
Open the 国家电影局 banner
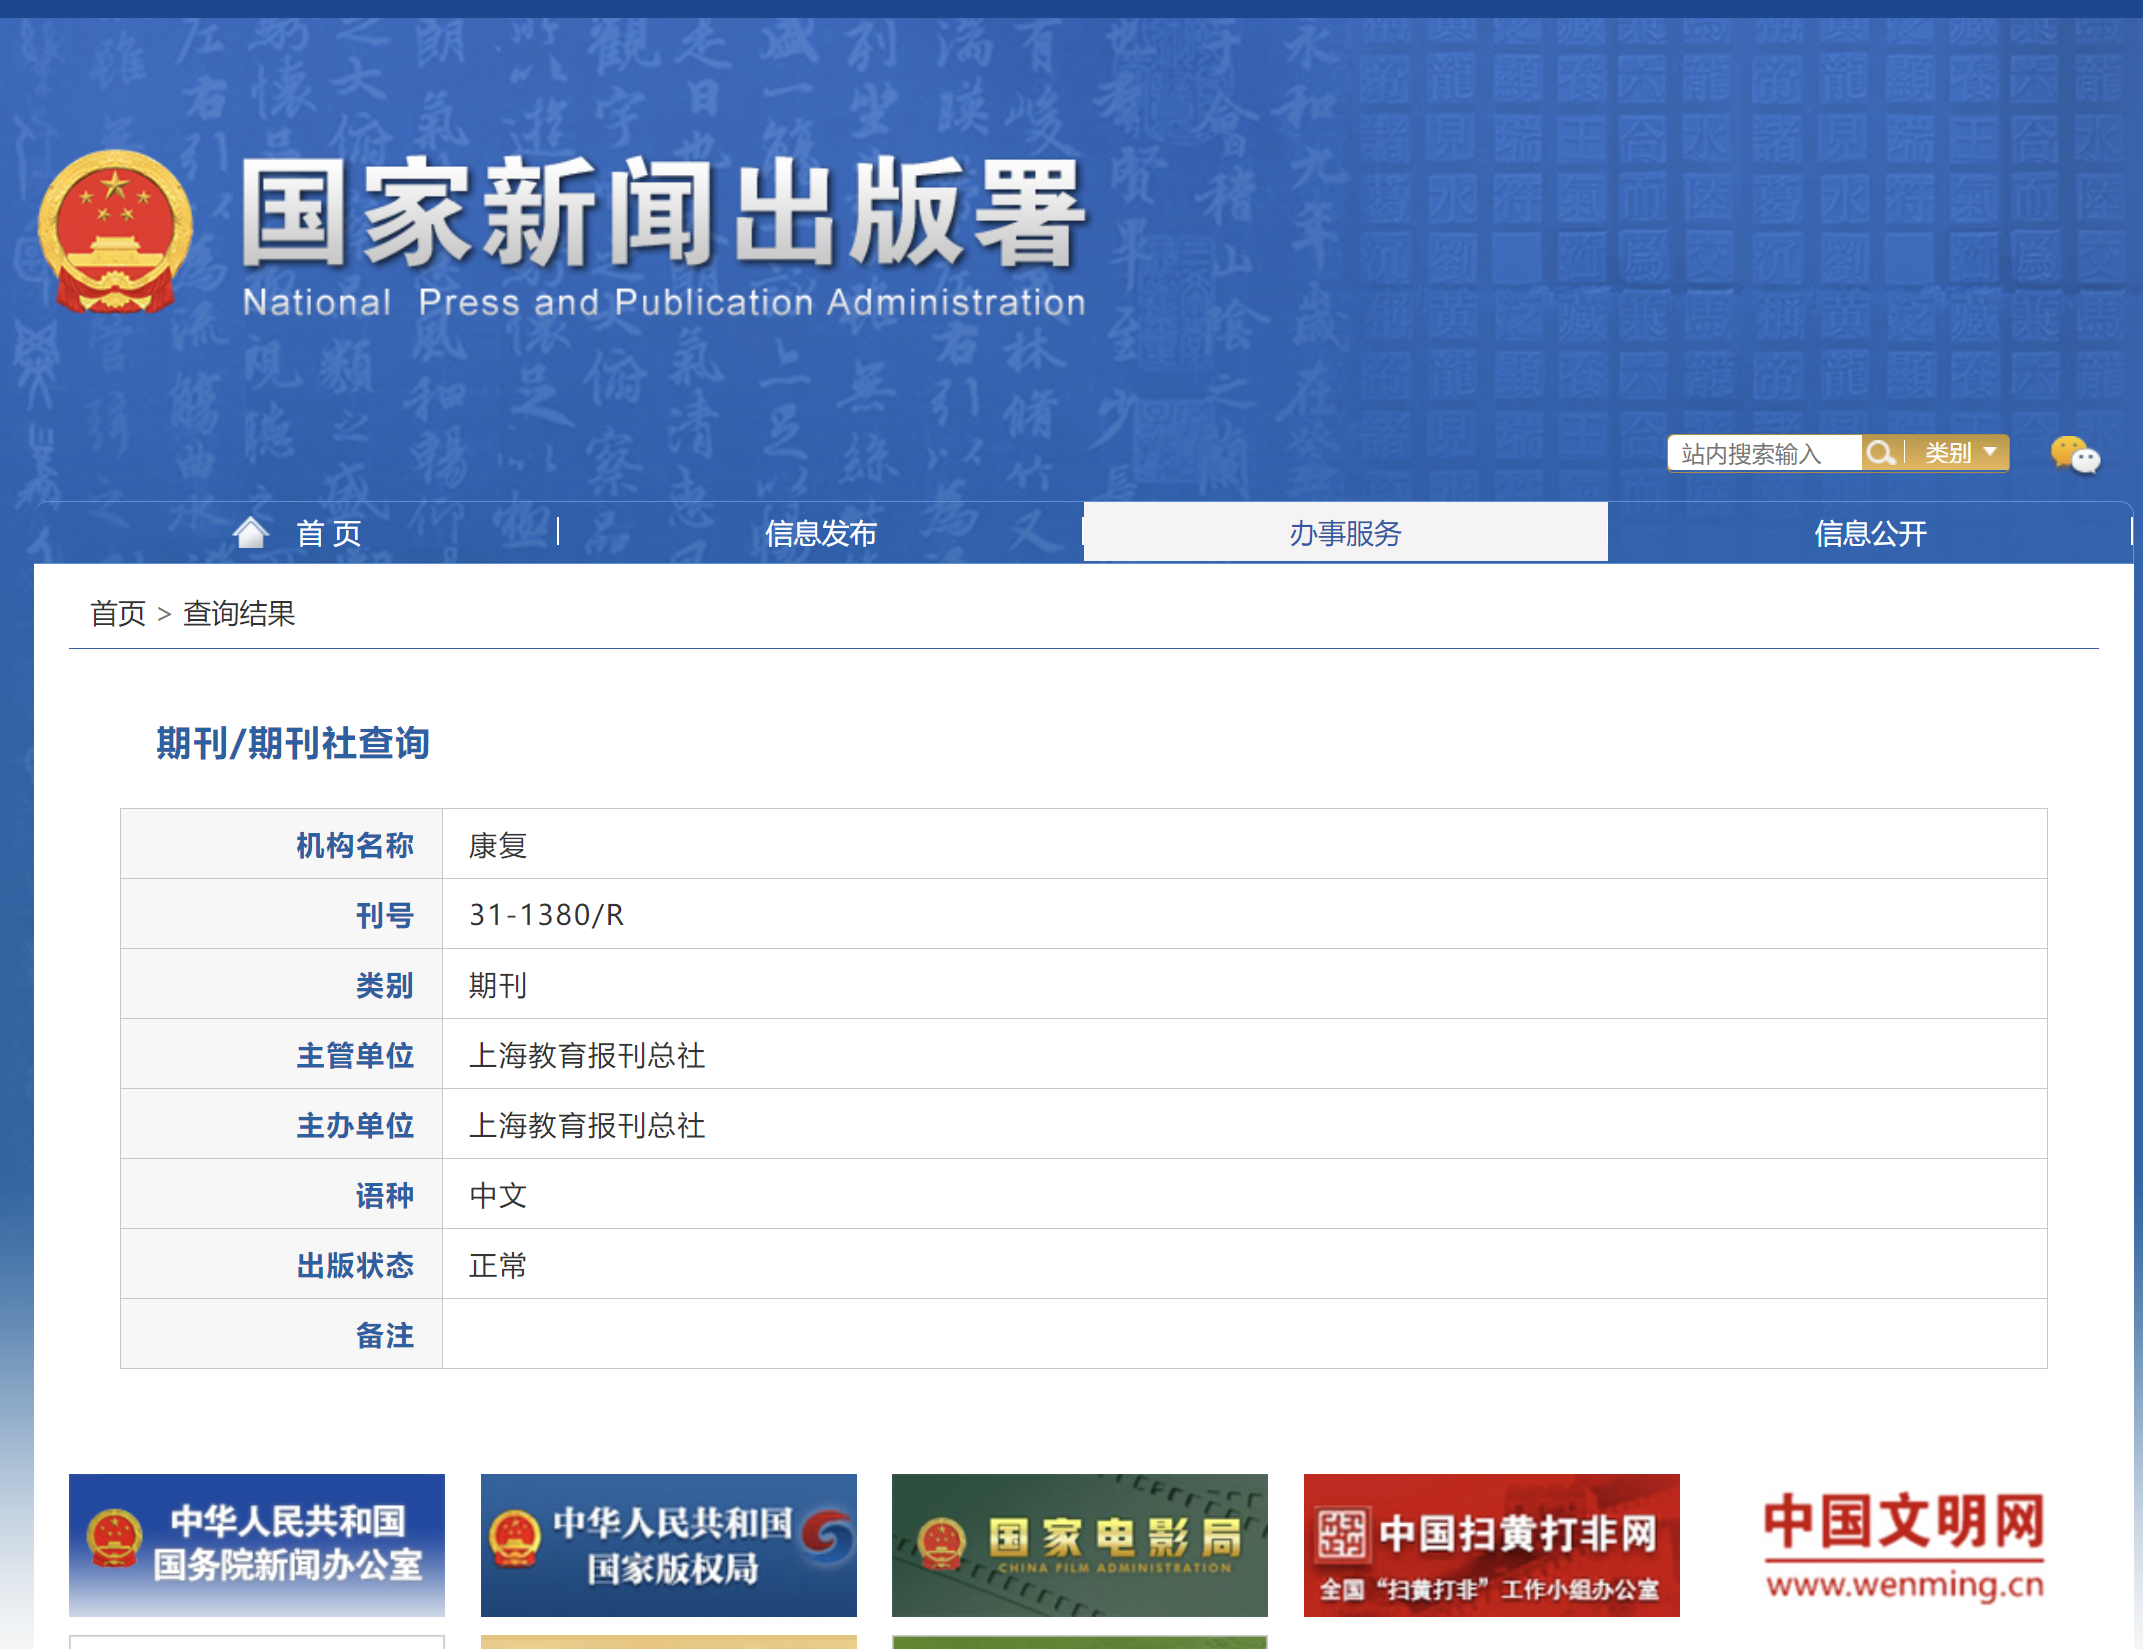pos(1080,1544)
